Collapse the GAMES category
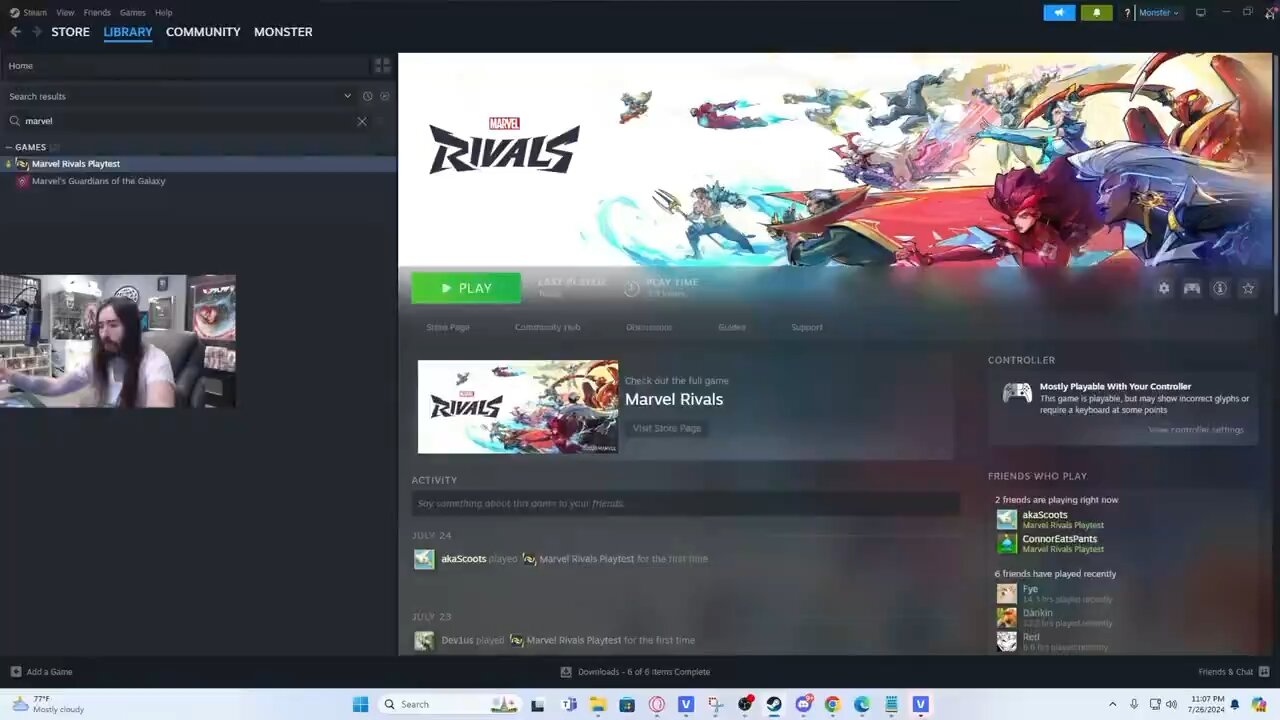1280x720 pixels. [x=30, y=147]
